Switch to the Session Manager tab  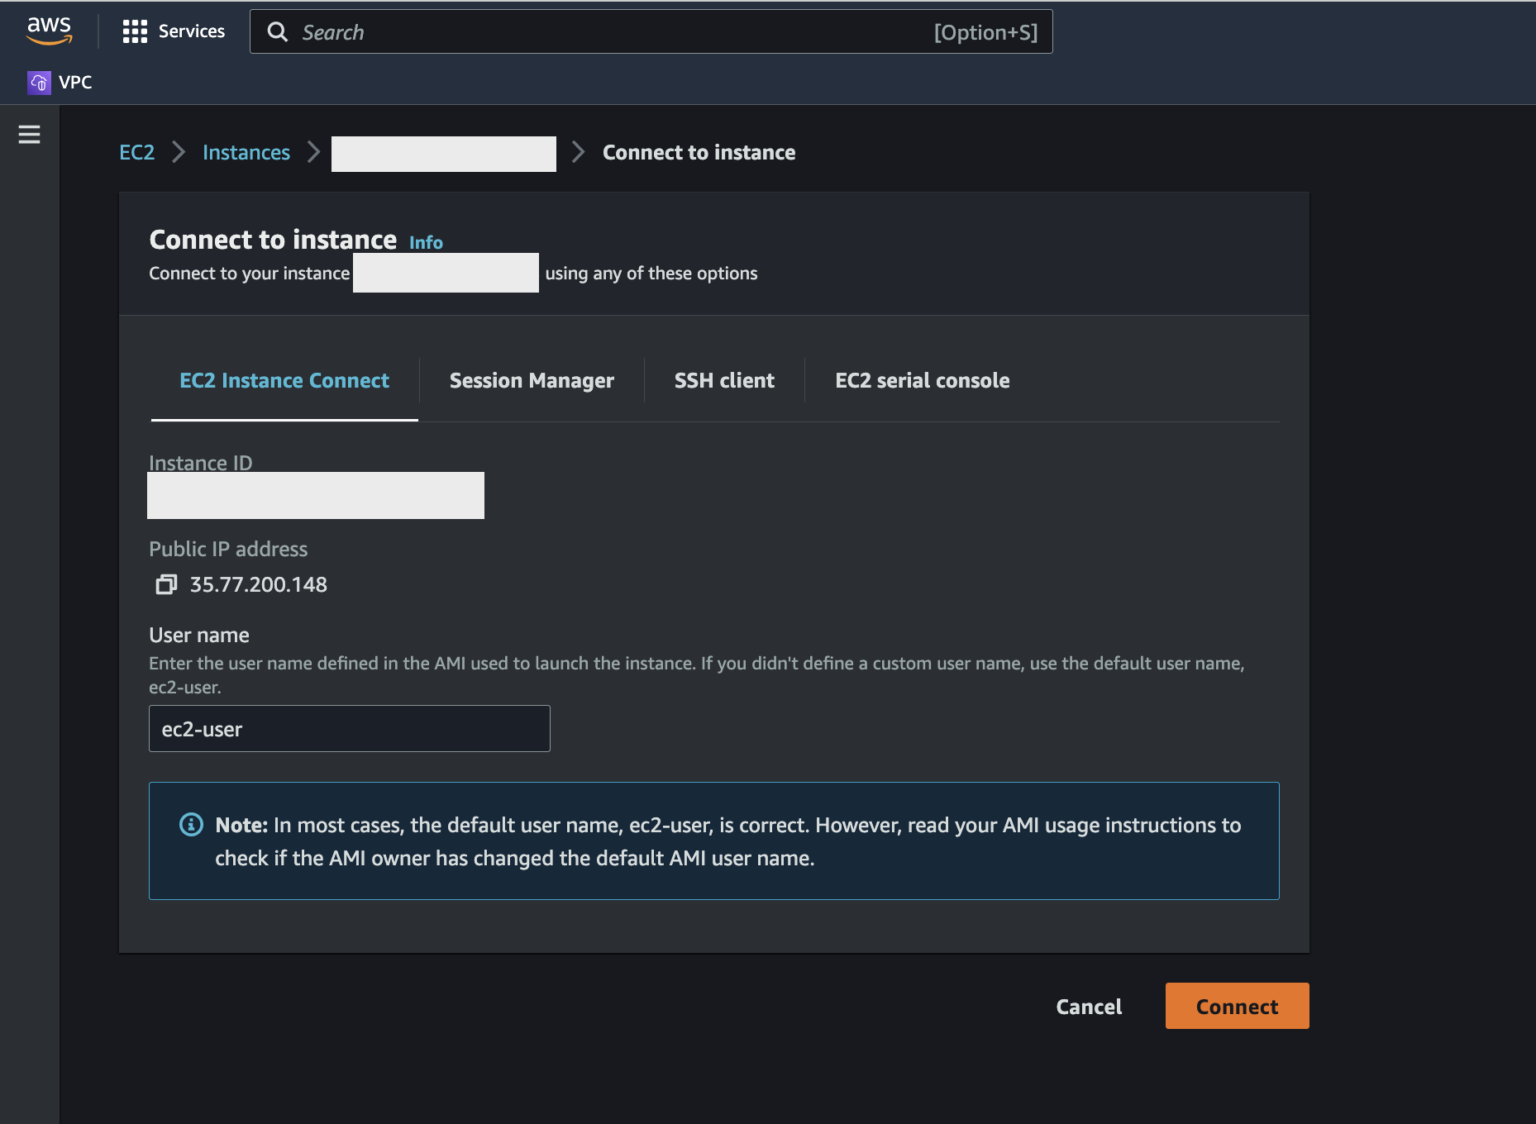[531, 380]
